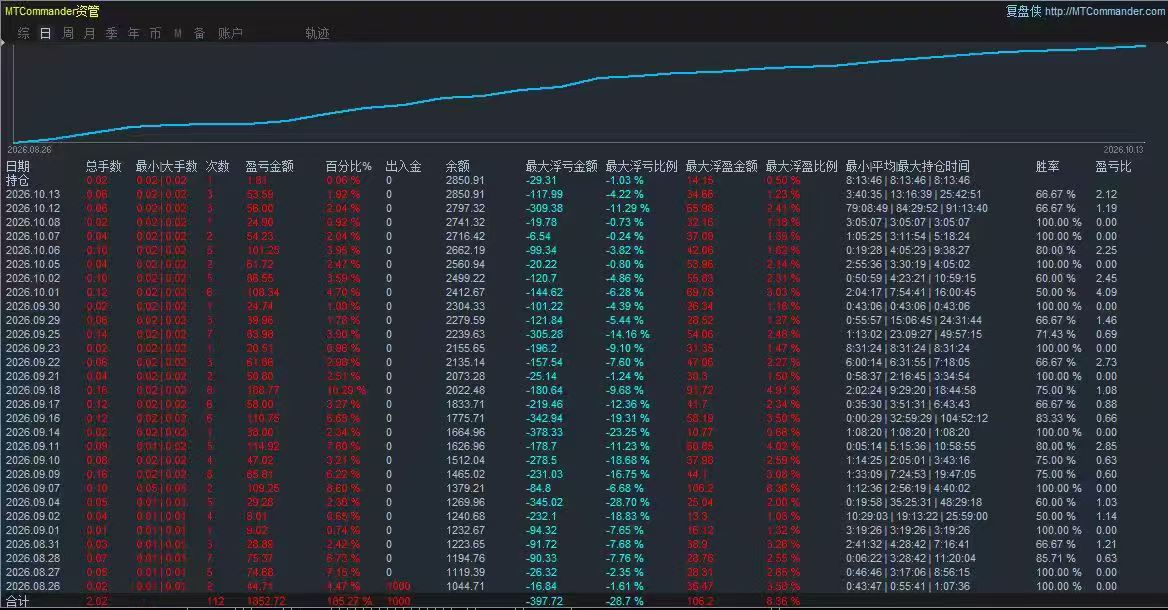Image resolution: width=1168 pixels, height=610 pixels.
Task: Click the balance value 2022.48
Action: pyautogui.click(x=465, y=390)
